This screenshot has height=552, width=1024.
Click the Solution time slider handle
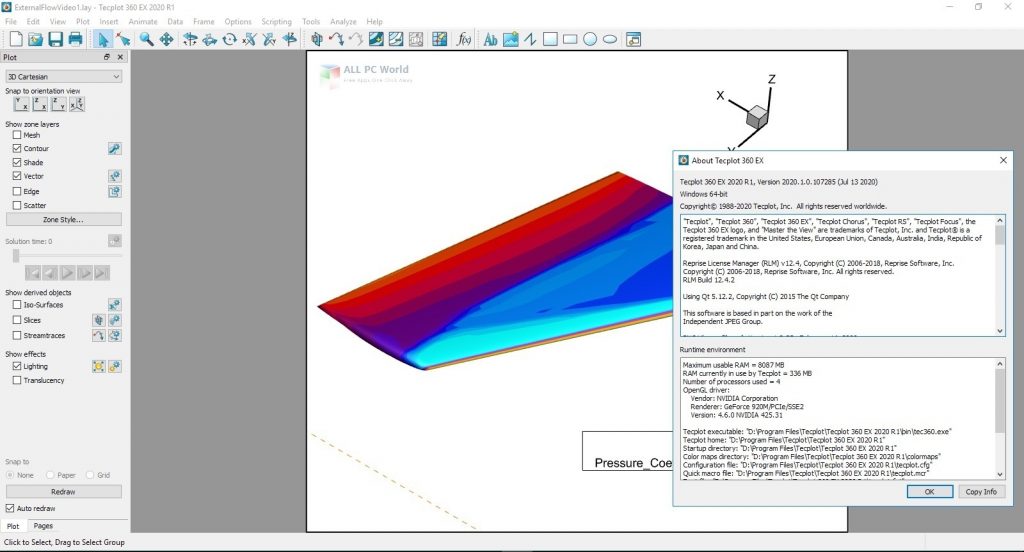point(16,256)
